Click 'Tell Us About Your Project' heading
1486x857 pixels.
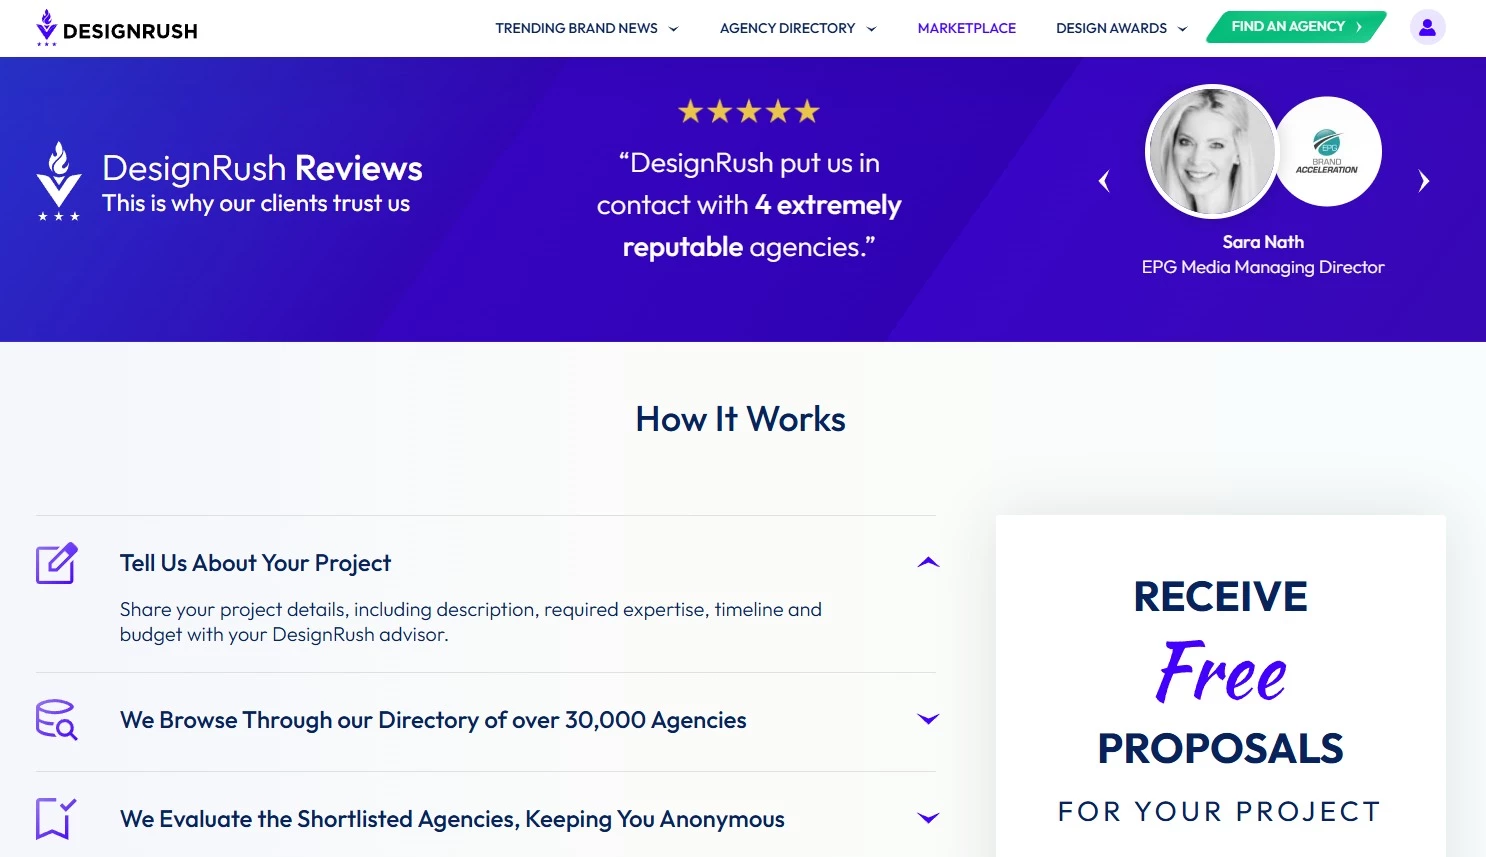(255, 563)
